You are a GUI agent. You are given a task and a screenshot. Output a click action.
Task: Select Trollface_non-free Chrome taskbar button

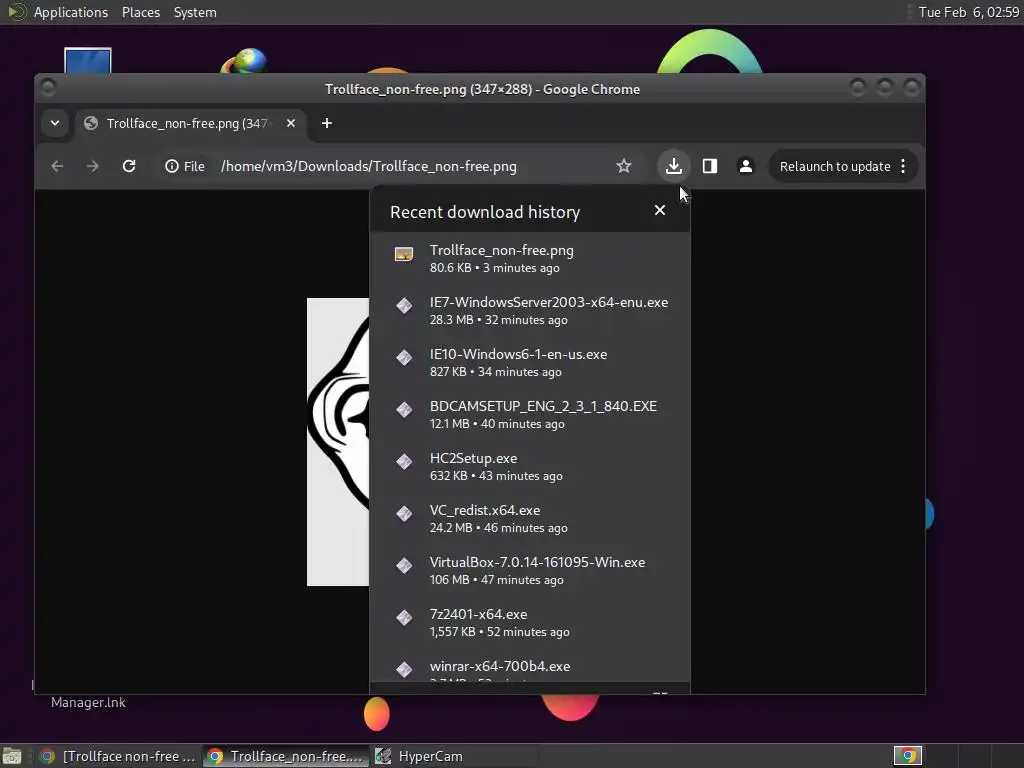coord(285,756)
